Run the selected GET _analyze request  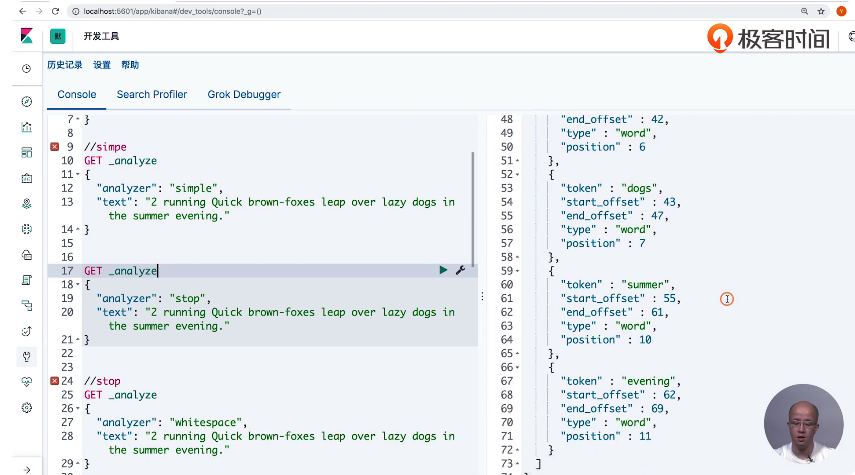click(444, 270)
